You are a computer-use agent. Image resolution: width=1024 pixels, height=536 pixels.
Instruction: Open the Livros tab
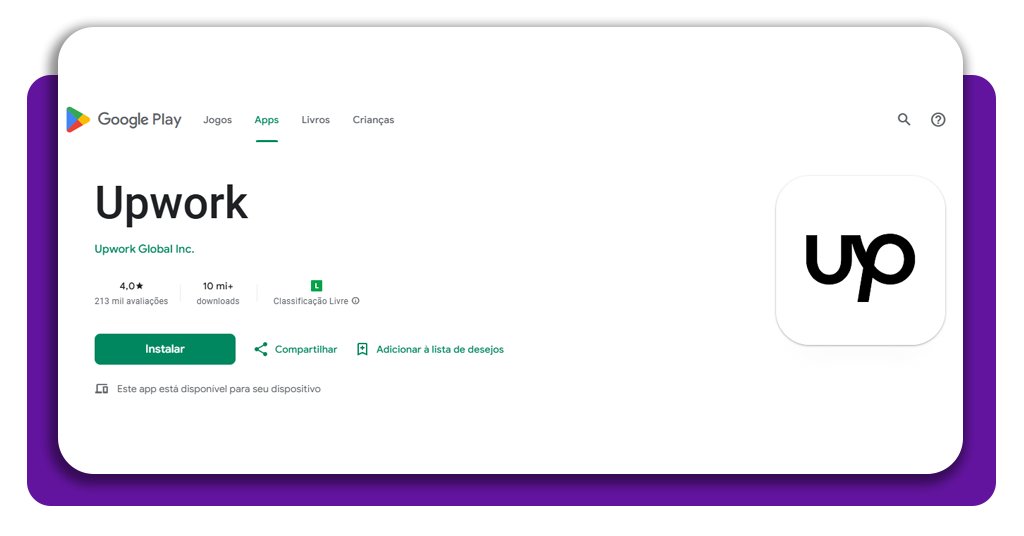(x=315, y=120)
